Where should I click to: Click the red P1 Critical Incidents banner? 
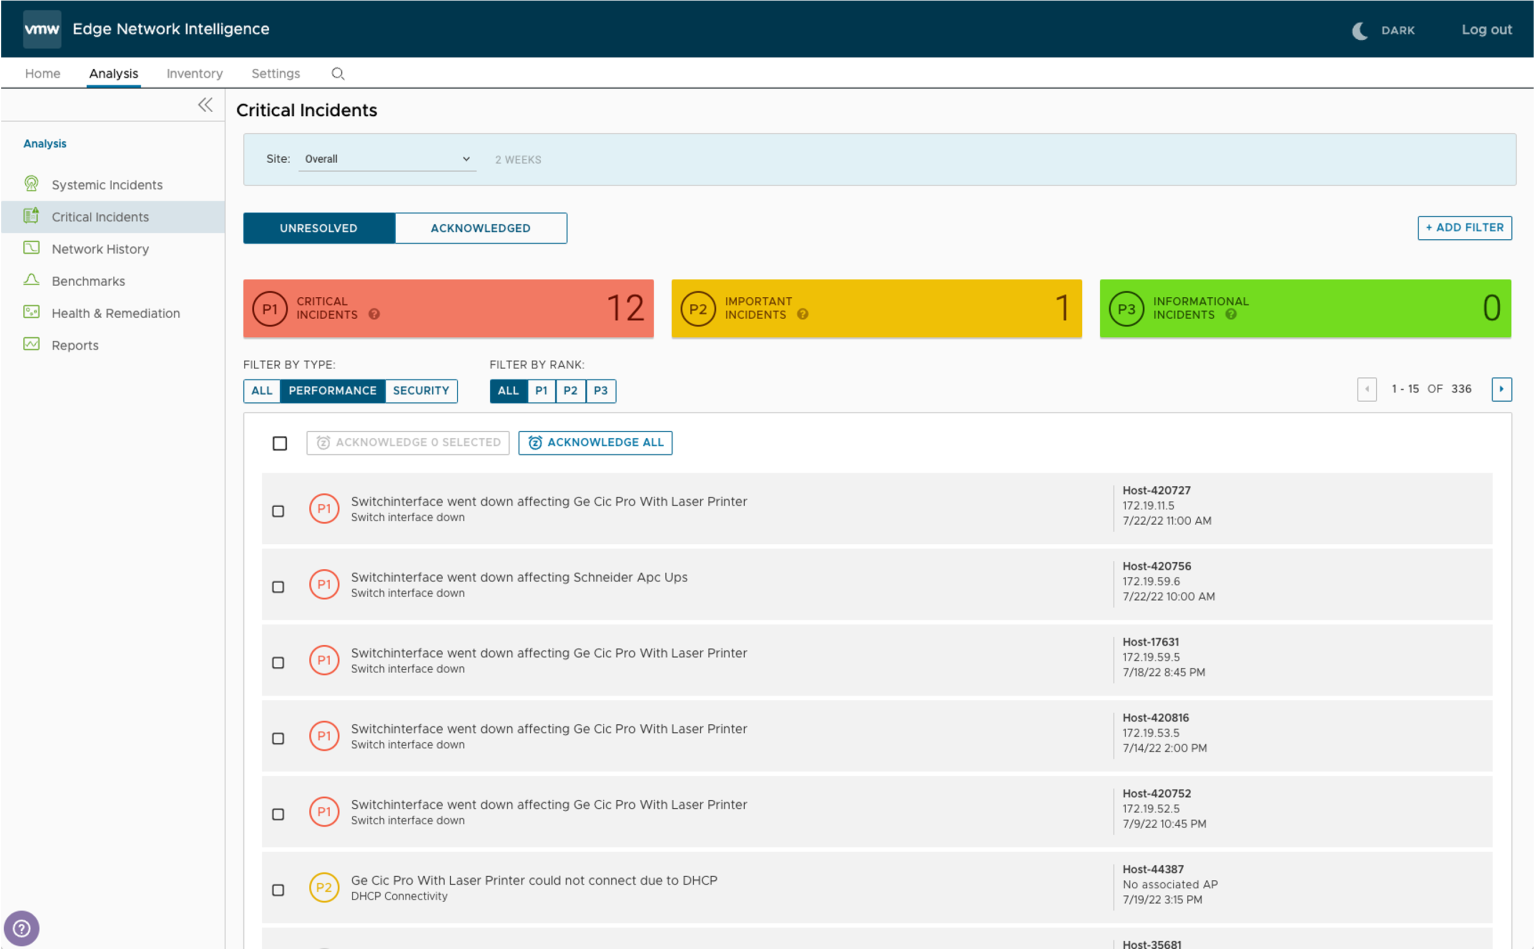447,308
